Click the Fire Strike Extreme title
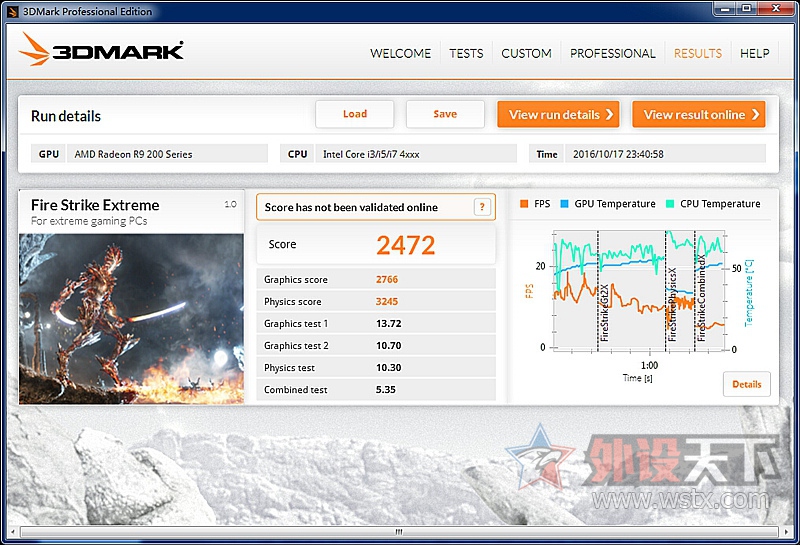 click(95, 205)
